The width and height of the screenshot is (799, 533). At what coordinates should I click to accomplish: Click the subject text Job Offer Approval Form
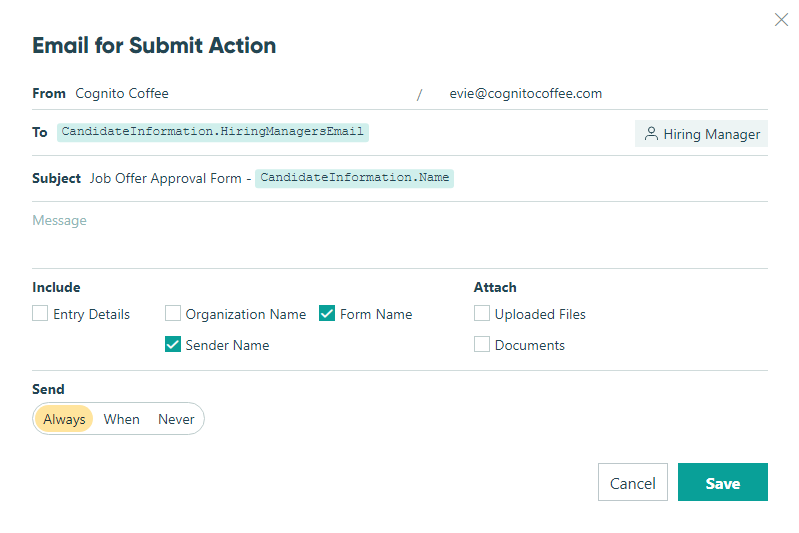[166, 178]
